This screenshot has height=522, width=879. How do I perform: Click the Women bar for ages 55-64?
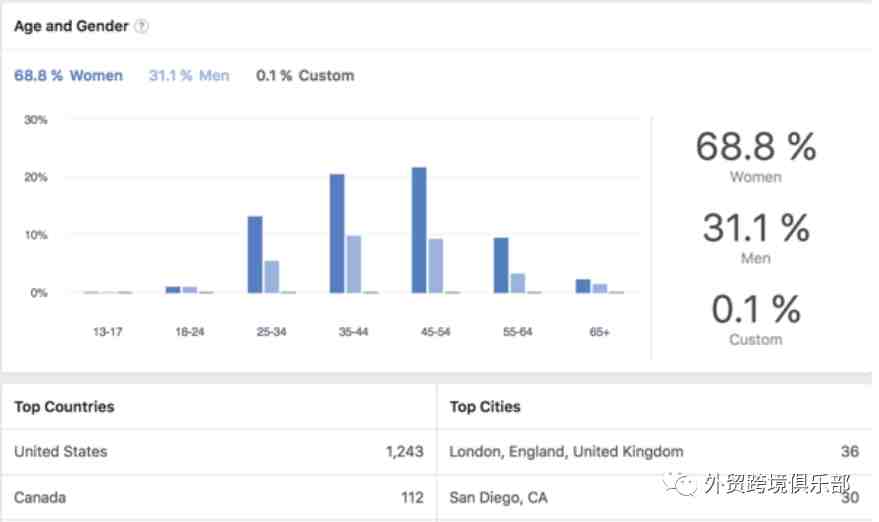[x=501, y=265]
